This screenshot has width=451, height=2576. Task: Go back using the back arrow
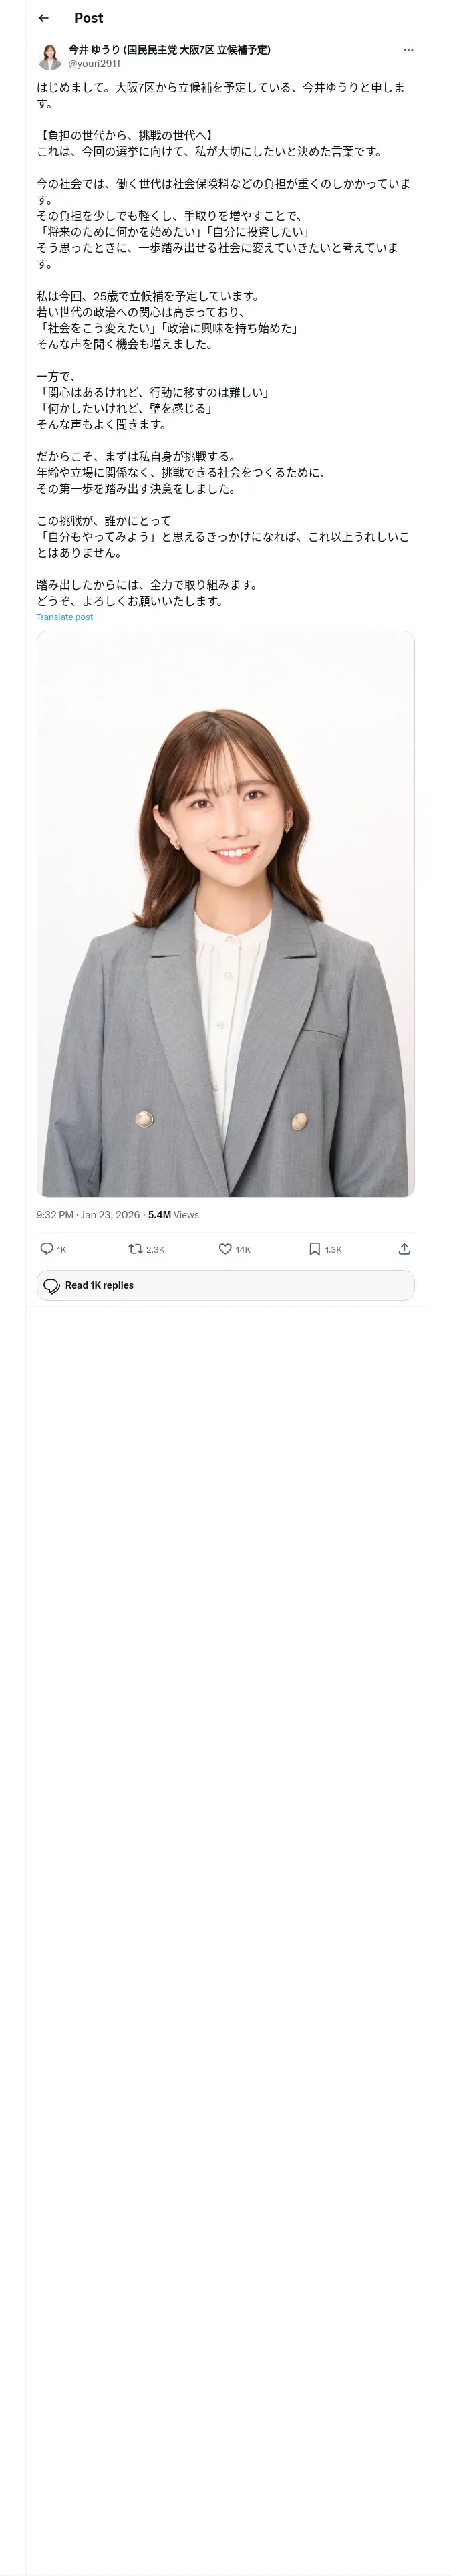43,18
